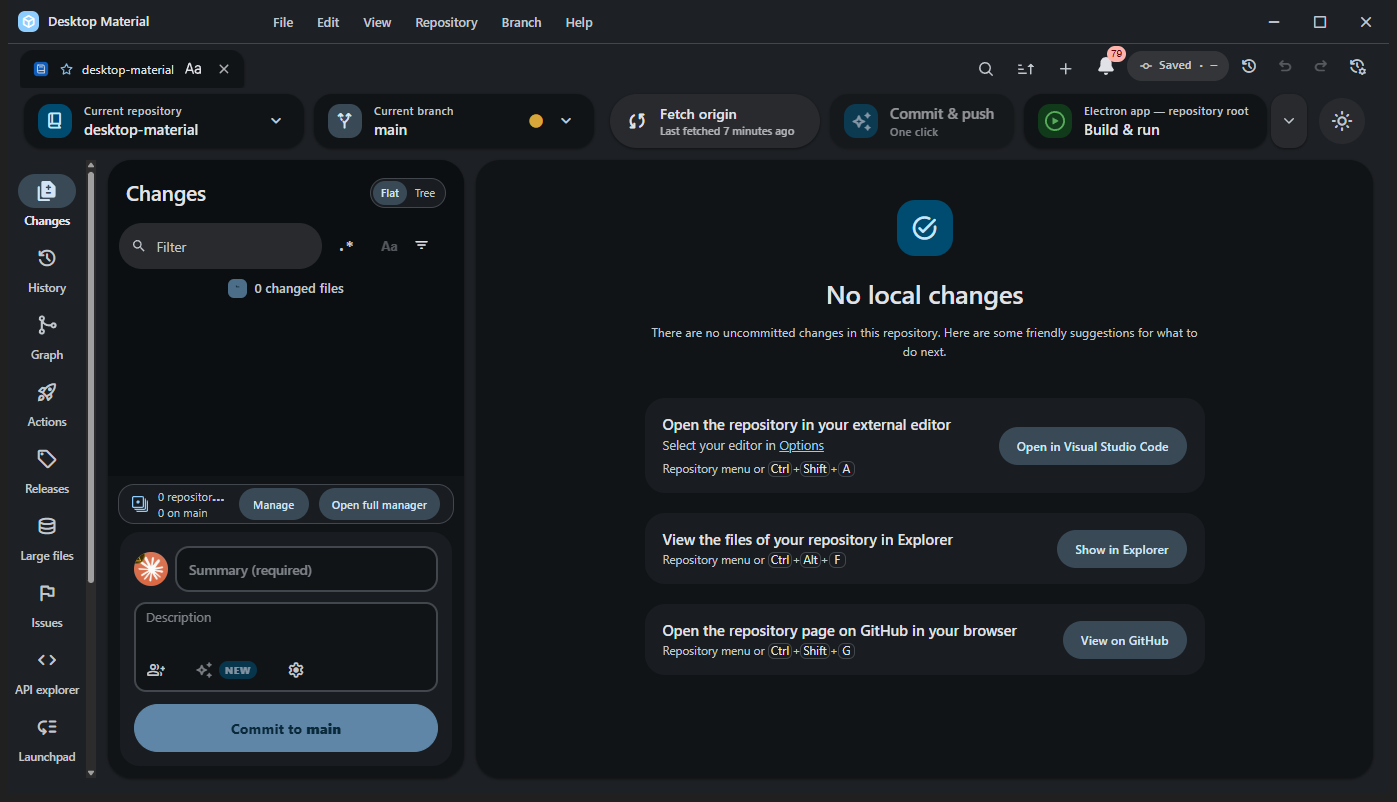Image resolution: width=1397 pixels, height=802 pixels.
Task: Expand the Current branch dropdown
Action: coord(454,121)
